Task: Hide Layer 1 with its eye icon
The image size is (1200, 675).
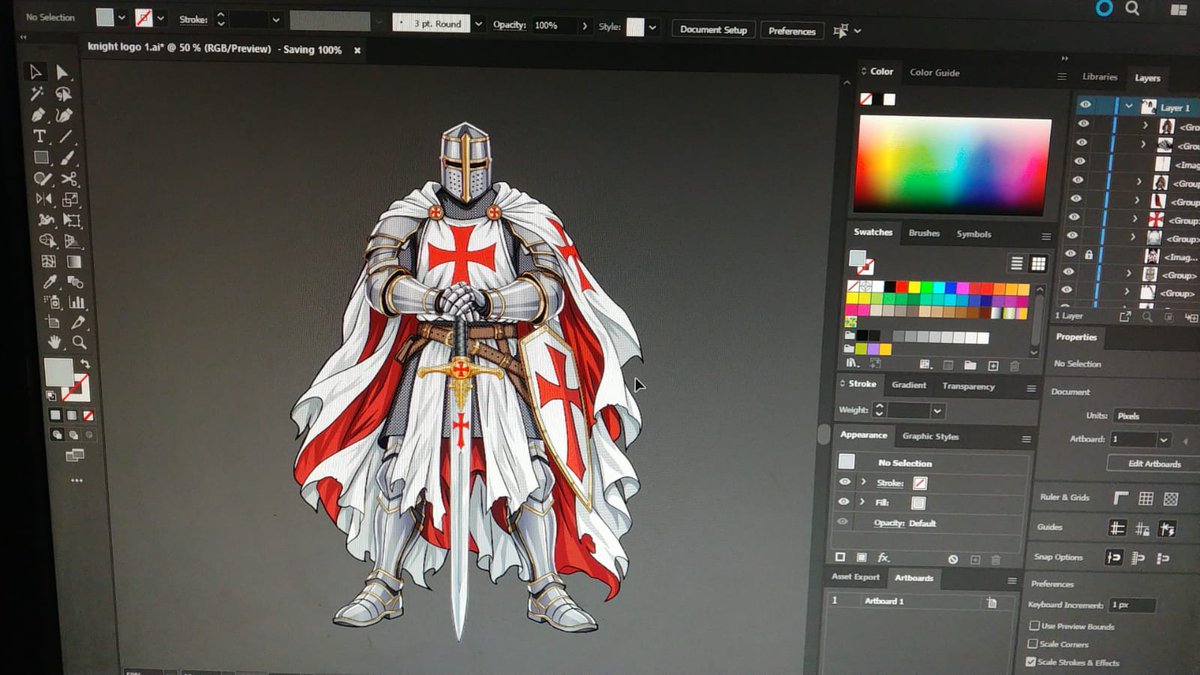Action: tap(1084, 105)
